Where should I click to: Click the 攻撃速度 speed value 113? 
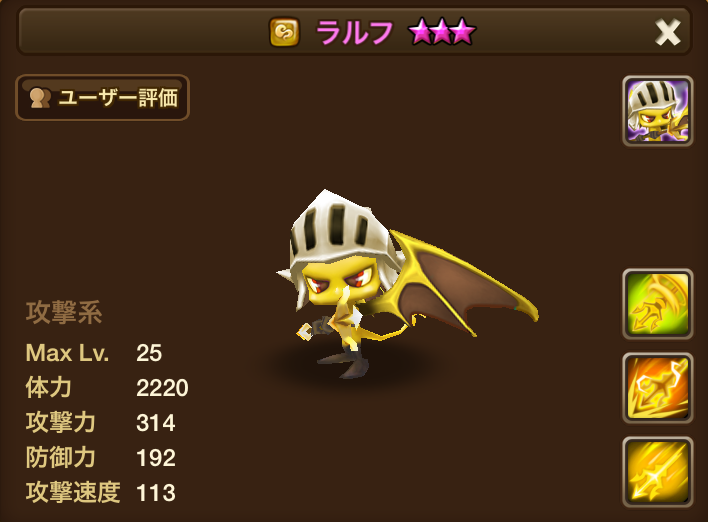point(155,493)
